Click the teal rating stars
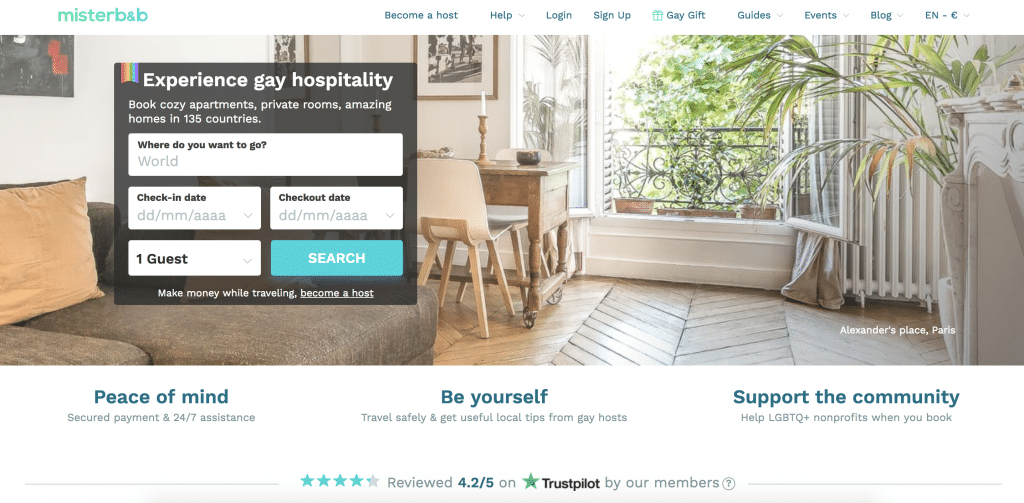Viewport: 1024px width, 503px height. click(x=340, y=481)
